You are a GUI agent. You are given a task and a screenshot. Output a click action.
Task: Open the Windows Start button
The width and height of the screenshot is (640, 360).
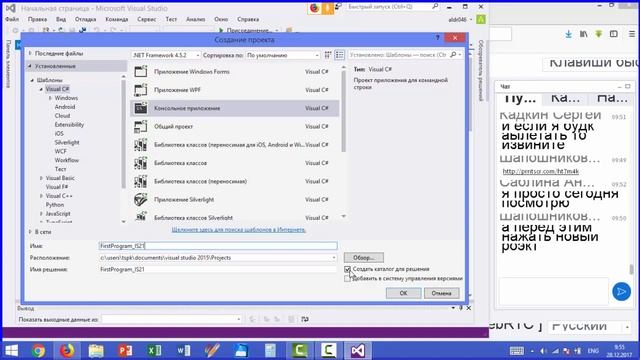(x=12, y=351)
